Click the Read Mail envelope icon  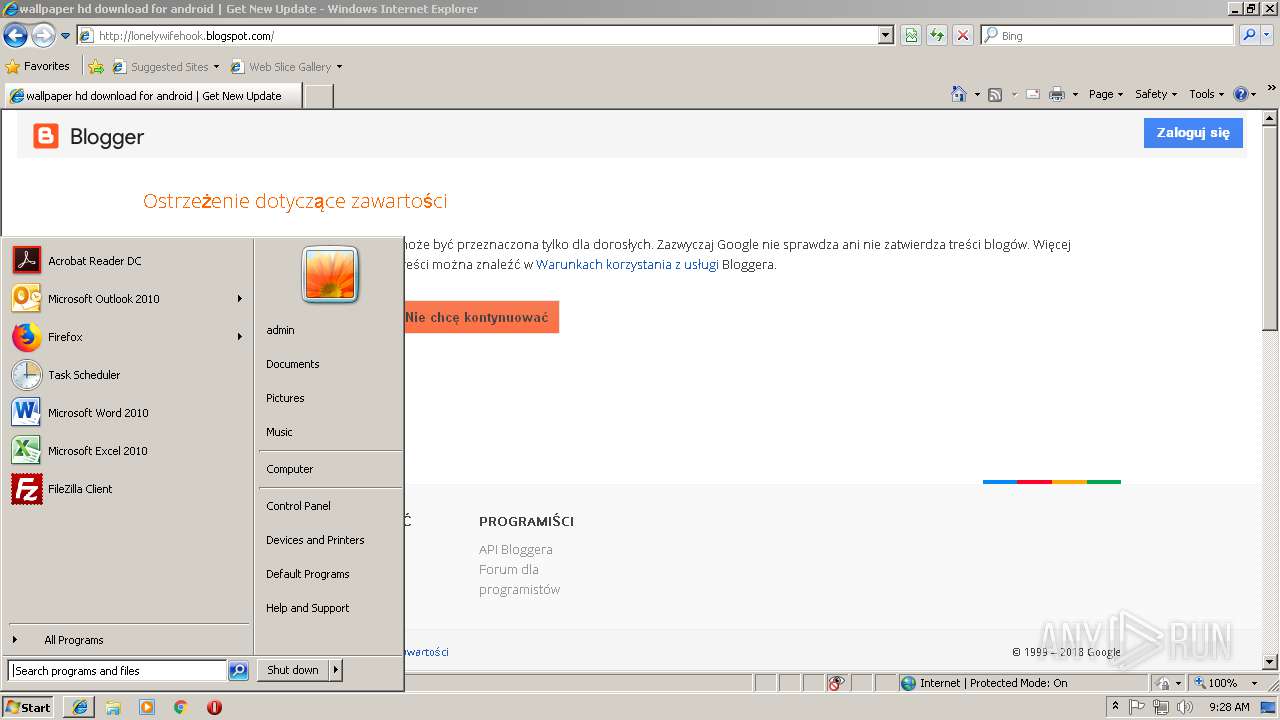point(1032,94)
